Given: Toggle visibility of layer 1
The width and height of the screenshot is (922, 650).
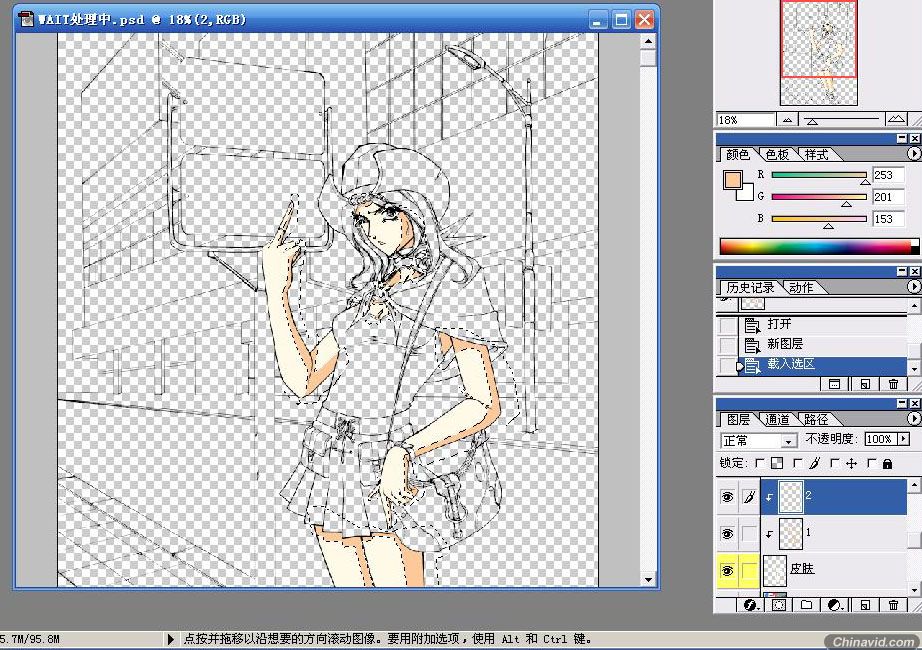Looking at the screenshot, I should point(727,534).
